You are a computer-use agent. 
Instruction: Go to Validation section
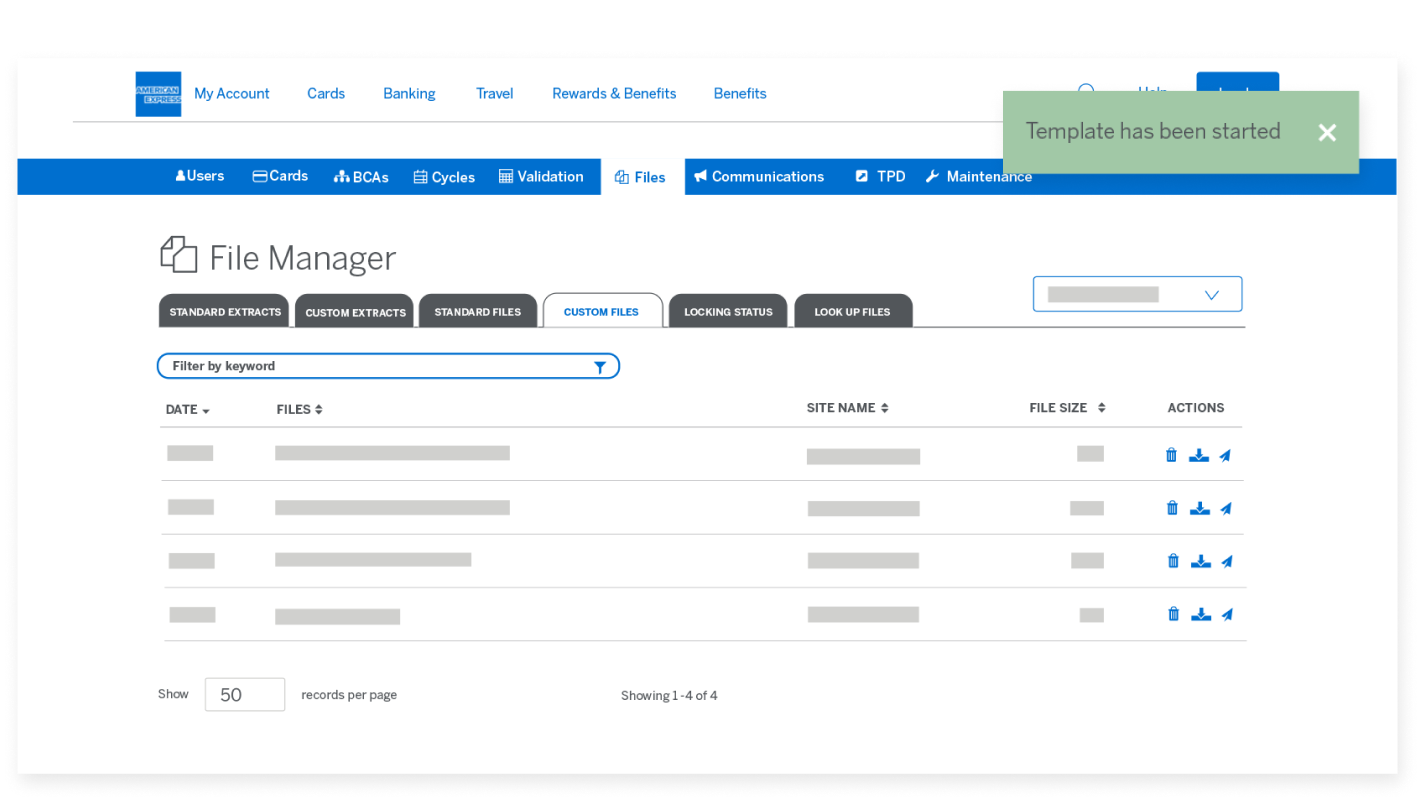(x=541, y=177)
